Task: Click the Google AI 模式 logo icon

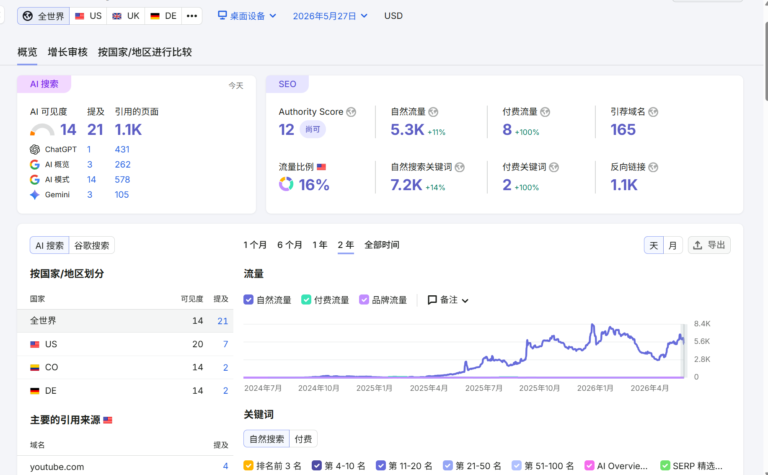Action: pyautogui.click(x=35, y=180)
